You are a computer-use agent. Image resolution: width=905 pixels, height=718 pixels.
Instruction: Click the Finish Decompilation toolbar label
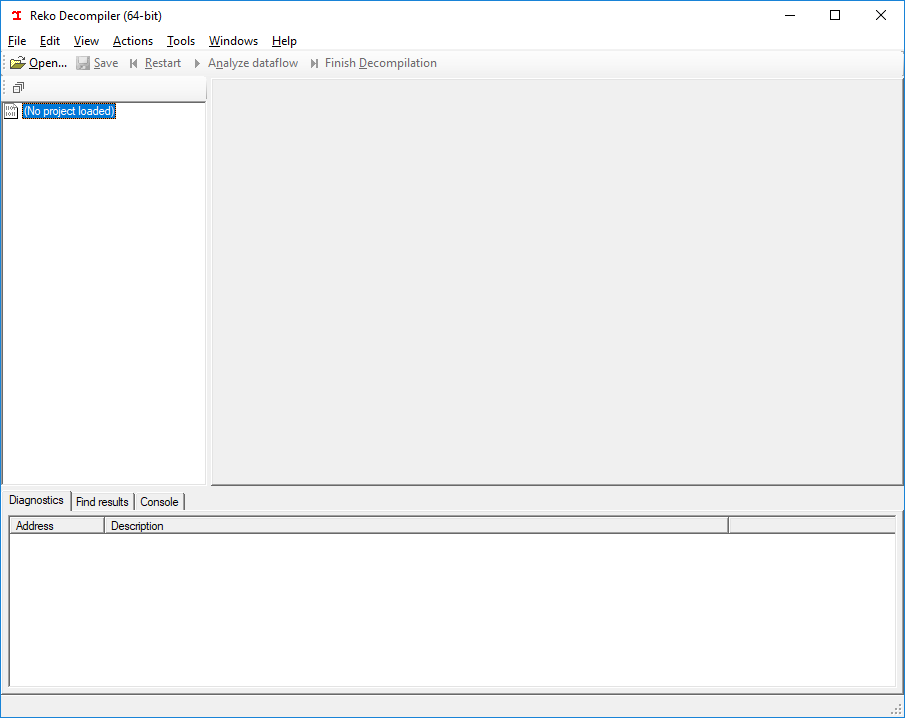pyautogui.click(x=380, y=63)
